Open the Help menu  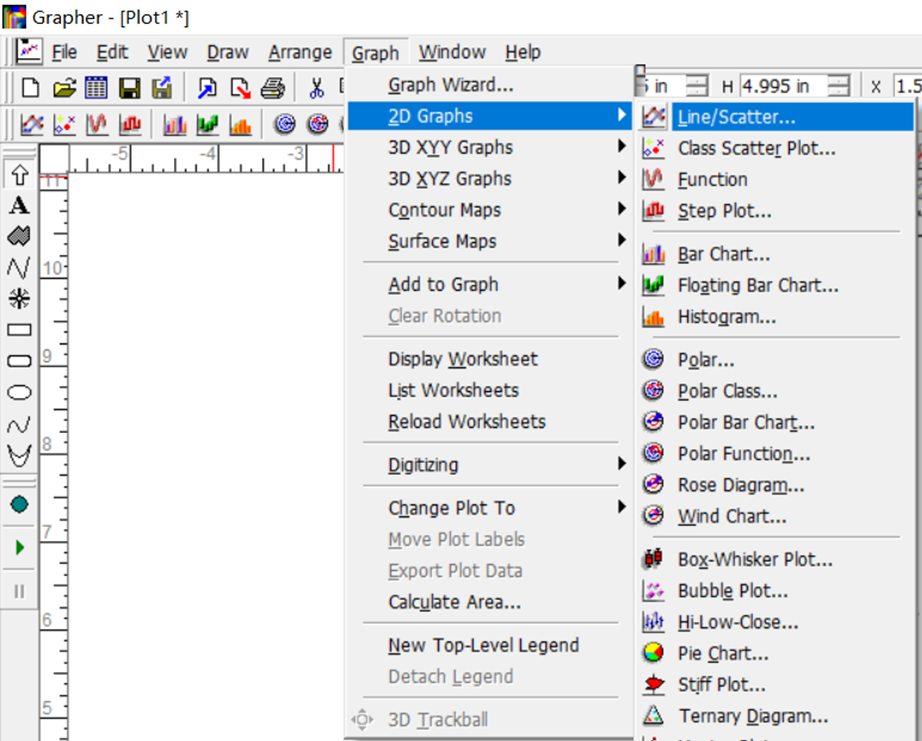coord(523,52)
